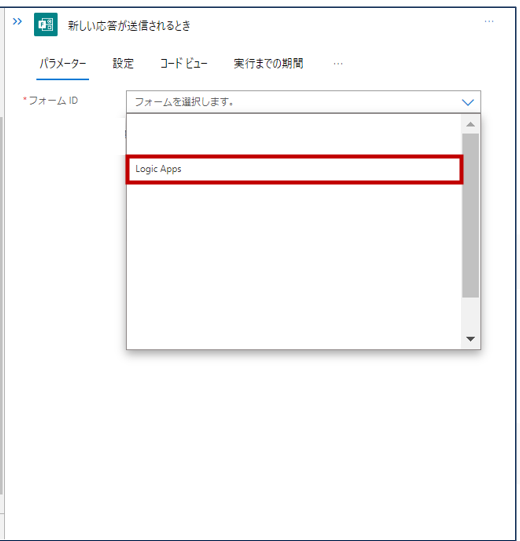The height and width of the screenshot is (541, 520).
Task: Open the コード ビュー tab
Action: click(184, 64)
